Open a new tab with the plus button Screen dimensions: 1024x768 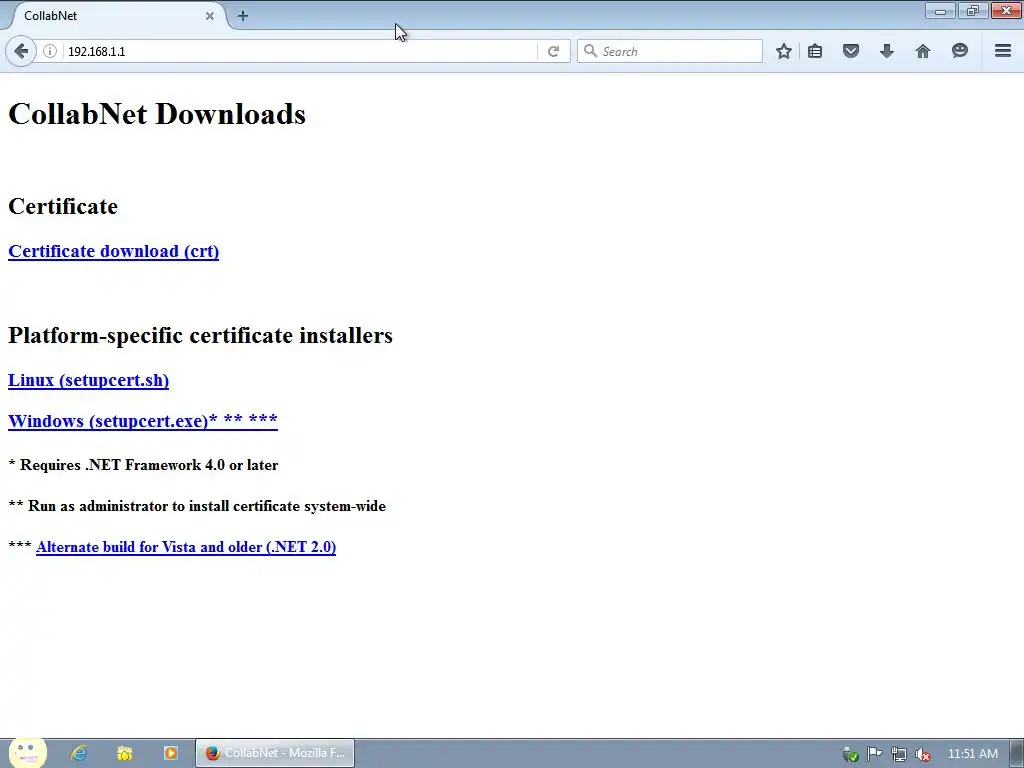[242, 16]
